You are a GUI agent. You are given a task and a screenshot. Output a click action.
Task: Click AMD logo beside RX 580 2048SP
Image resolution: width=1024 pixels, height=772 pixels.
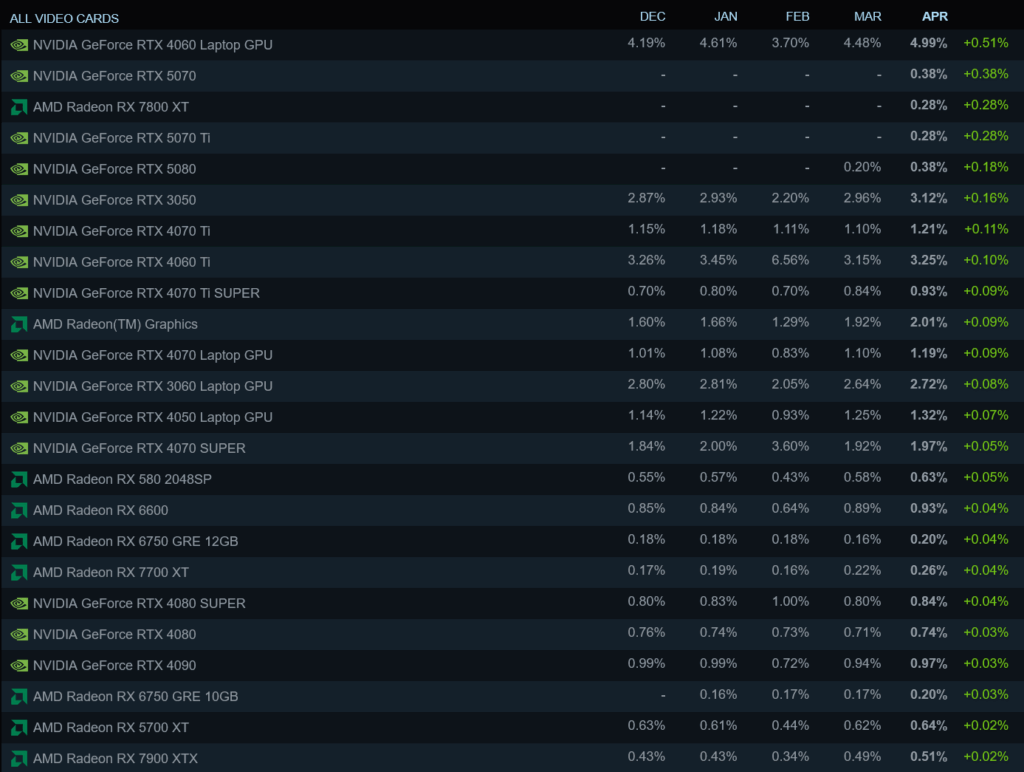click(x=19, y=479)
